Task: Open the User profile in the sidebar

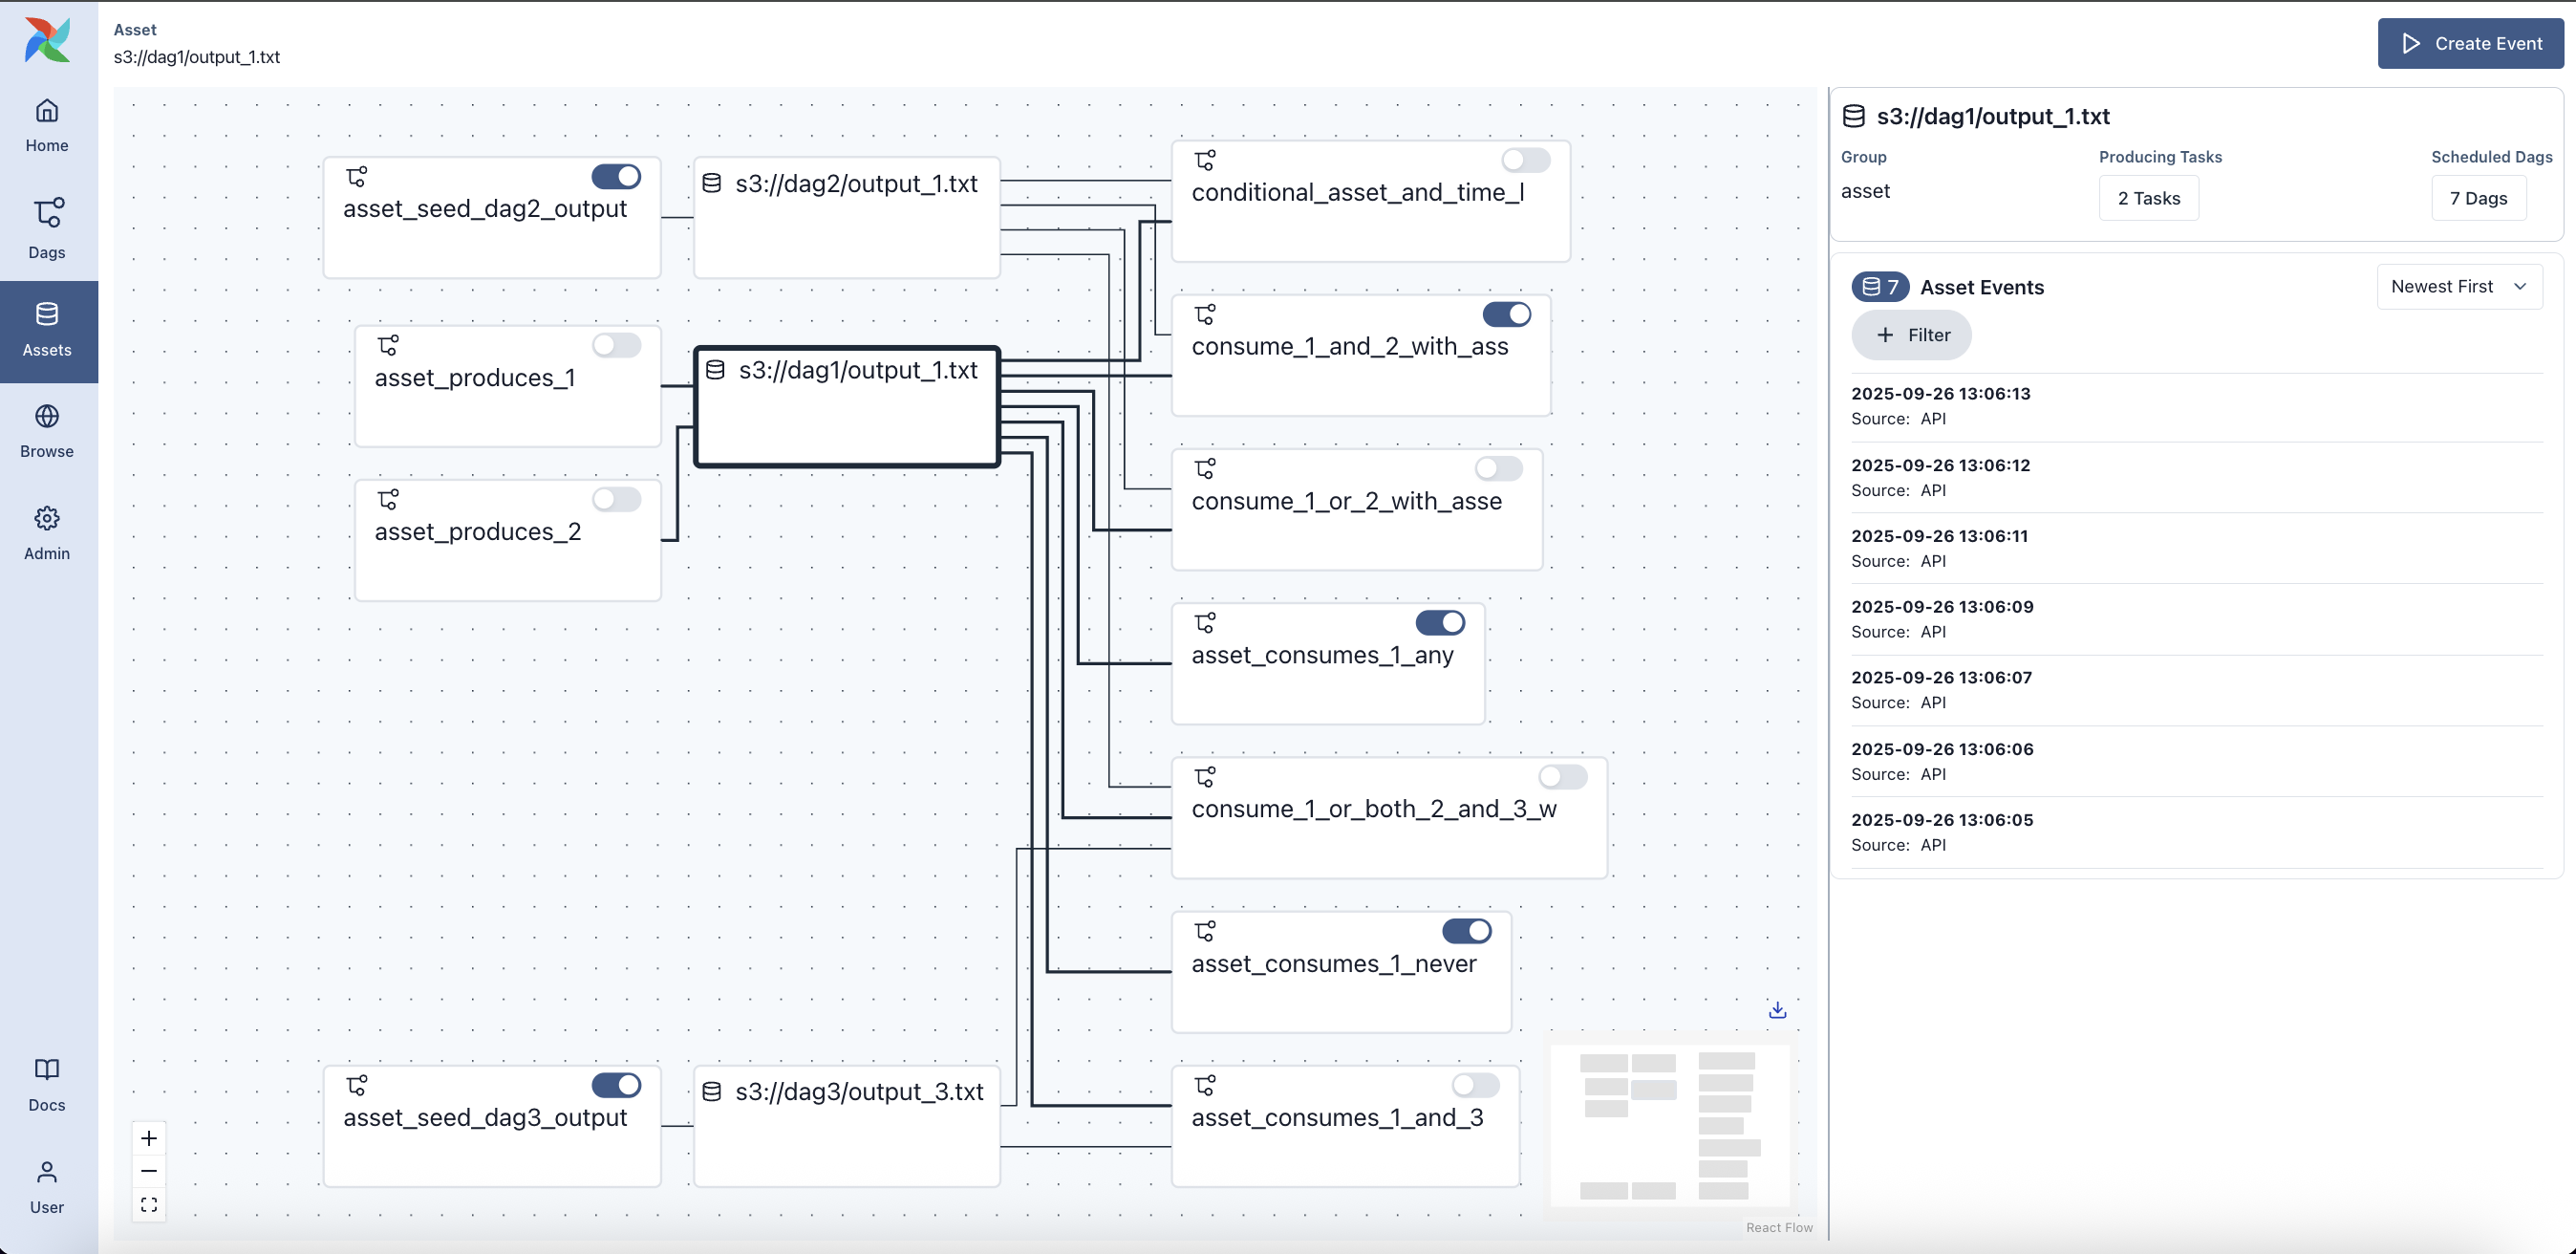Action: click(46, 1186)
